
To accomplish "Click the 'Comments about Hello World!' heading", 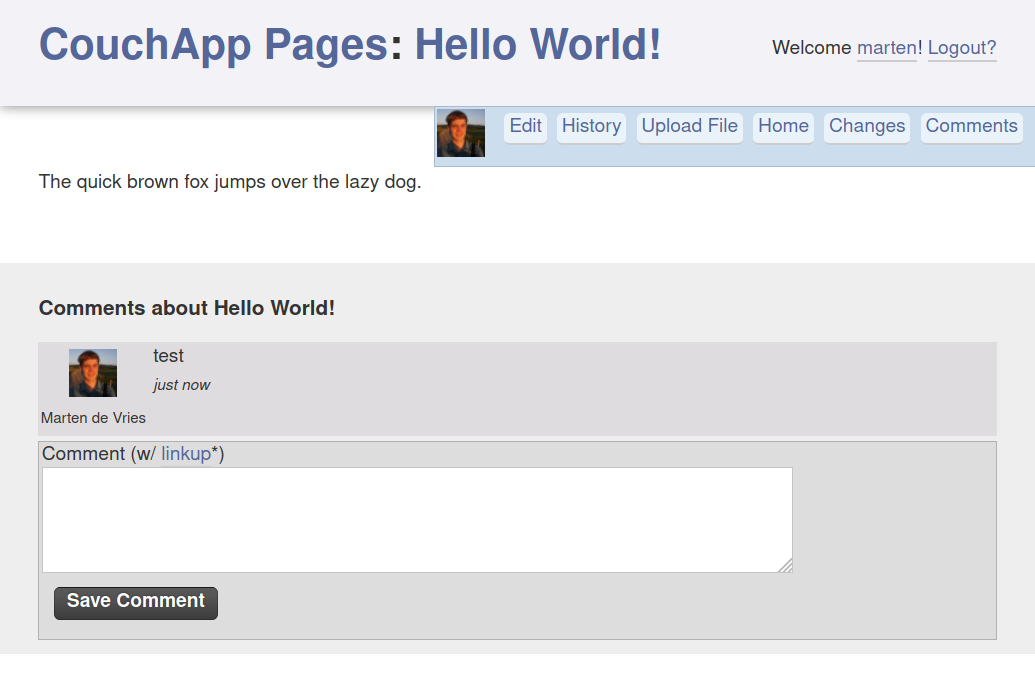I will tap(187, 308).
